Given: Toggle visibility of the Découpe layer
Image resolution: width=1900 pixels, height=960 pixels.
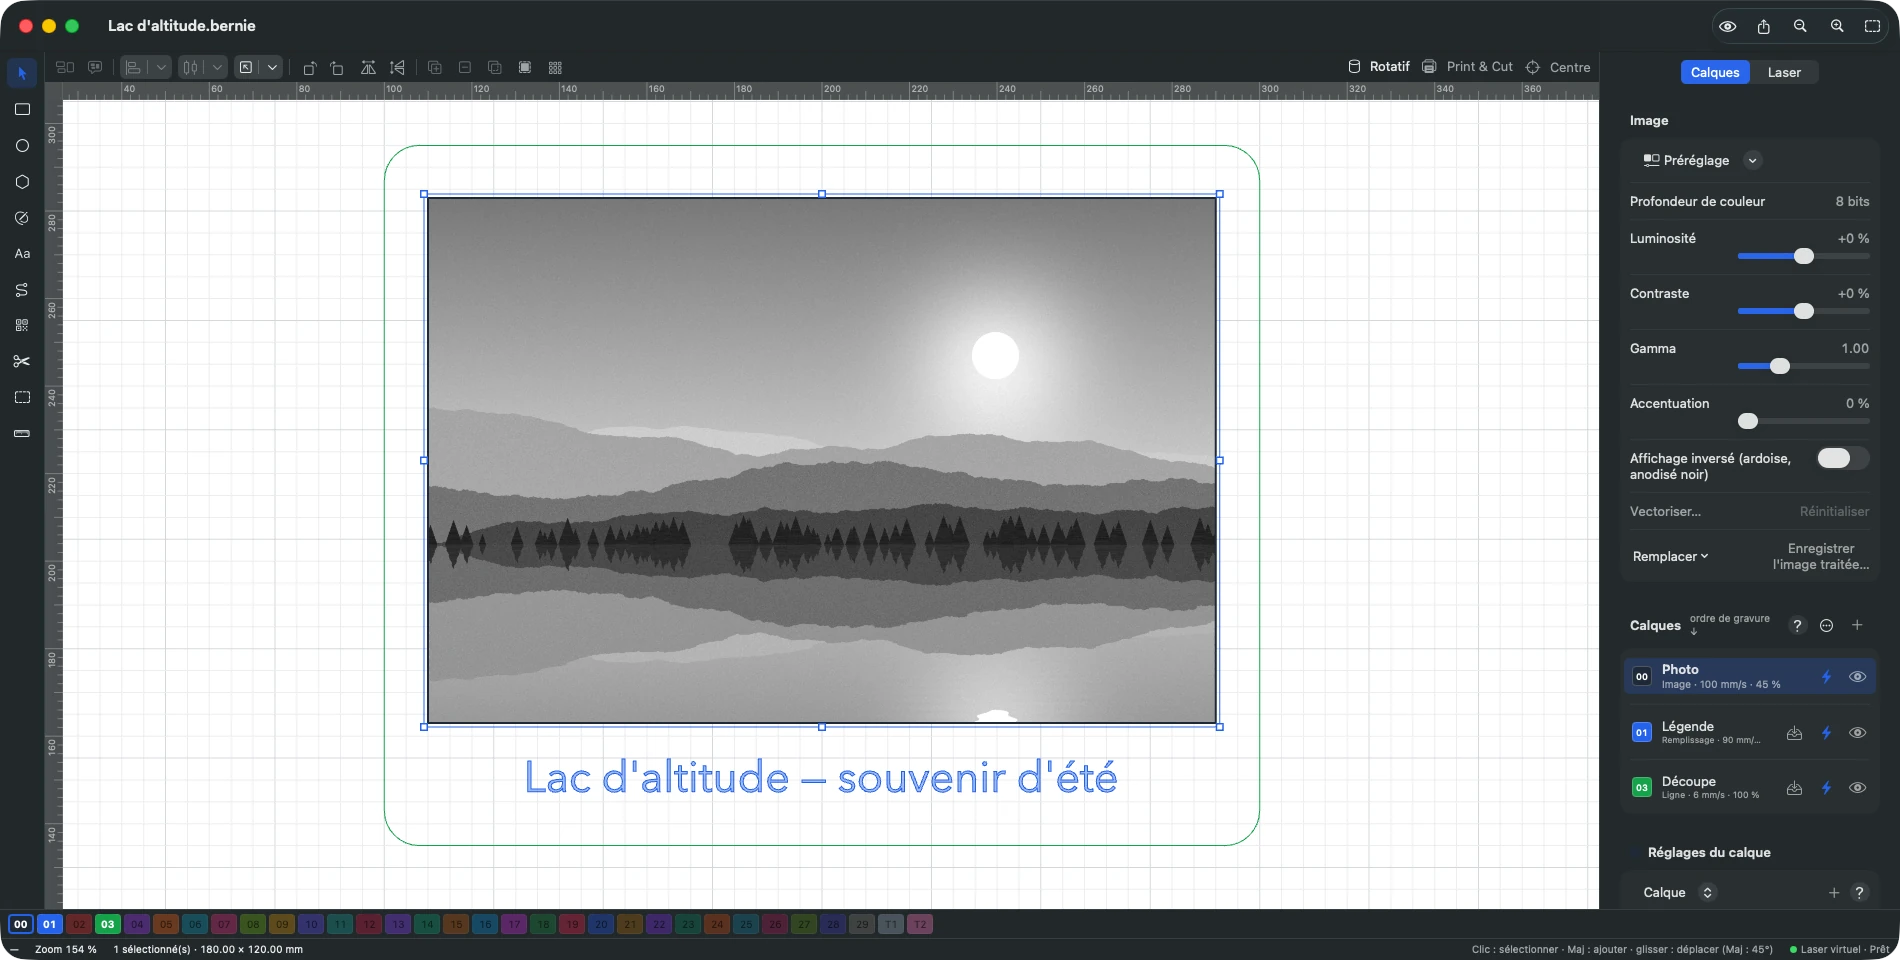Looking at the screenshot, I should [1857, 788].
